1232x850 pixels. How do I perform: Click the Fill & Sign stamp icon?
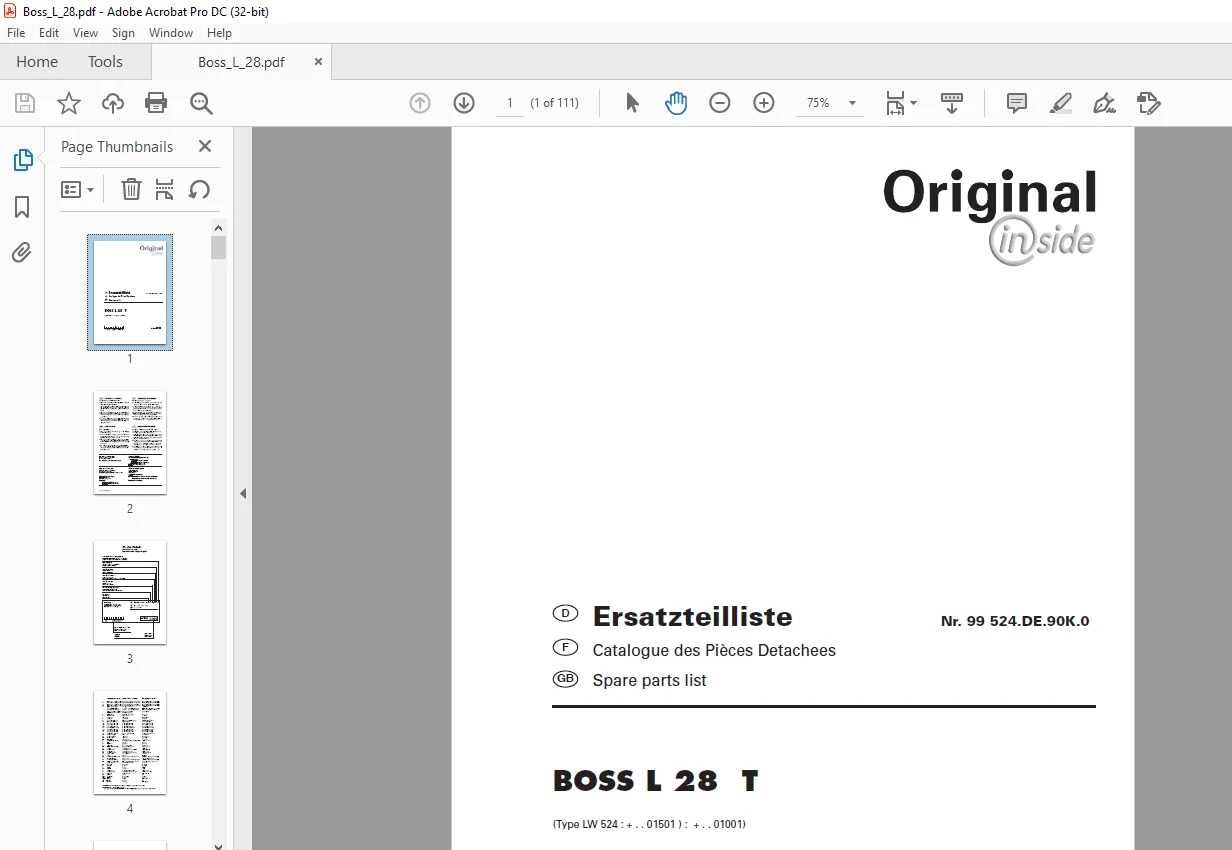(1149, 103)
